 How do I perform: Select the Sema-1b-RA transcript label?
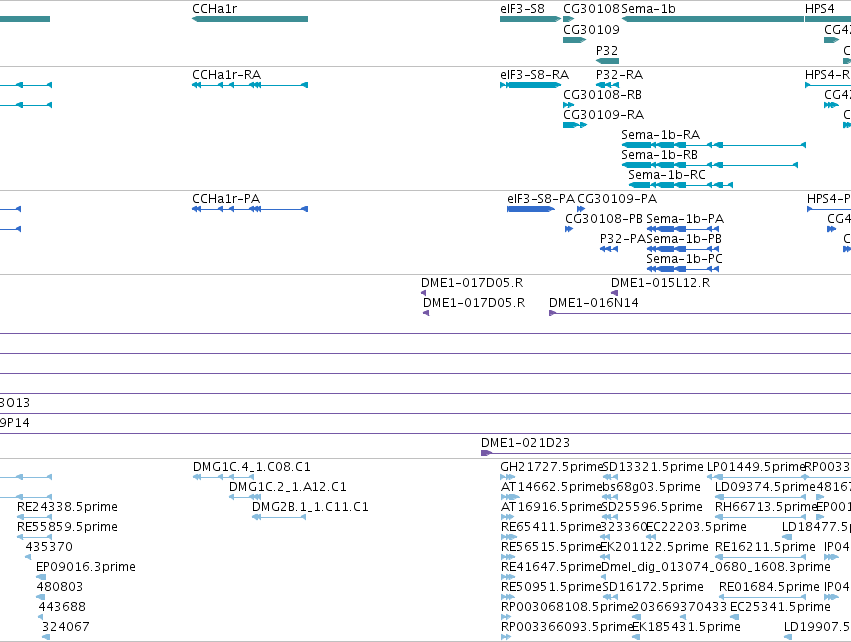point(661,135)
